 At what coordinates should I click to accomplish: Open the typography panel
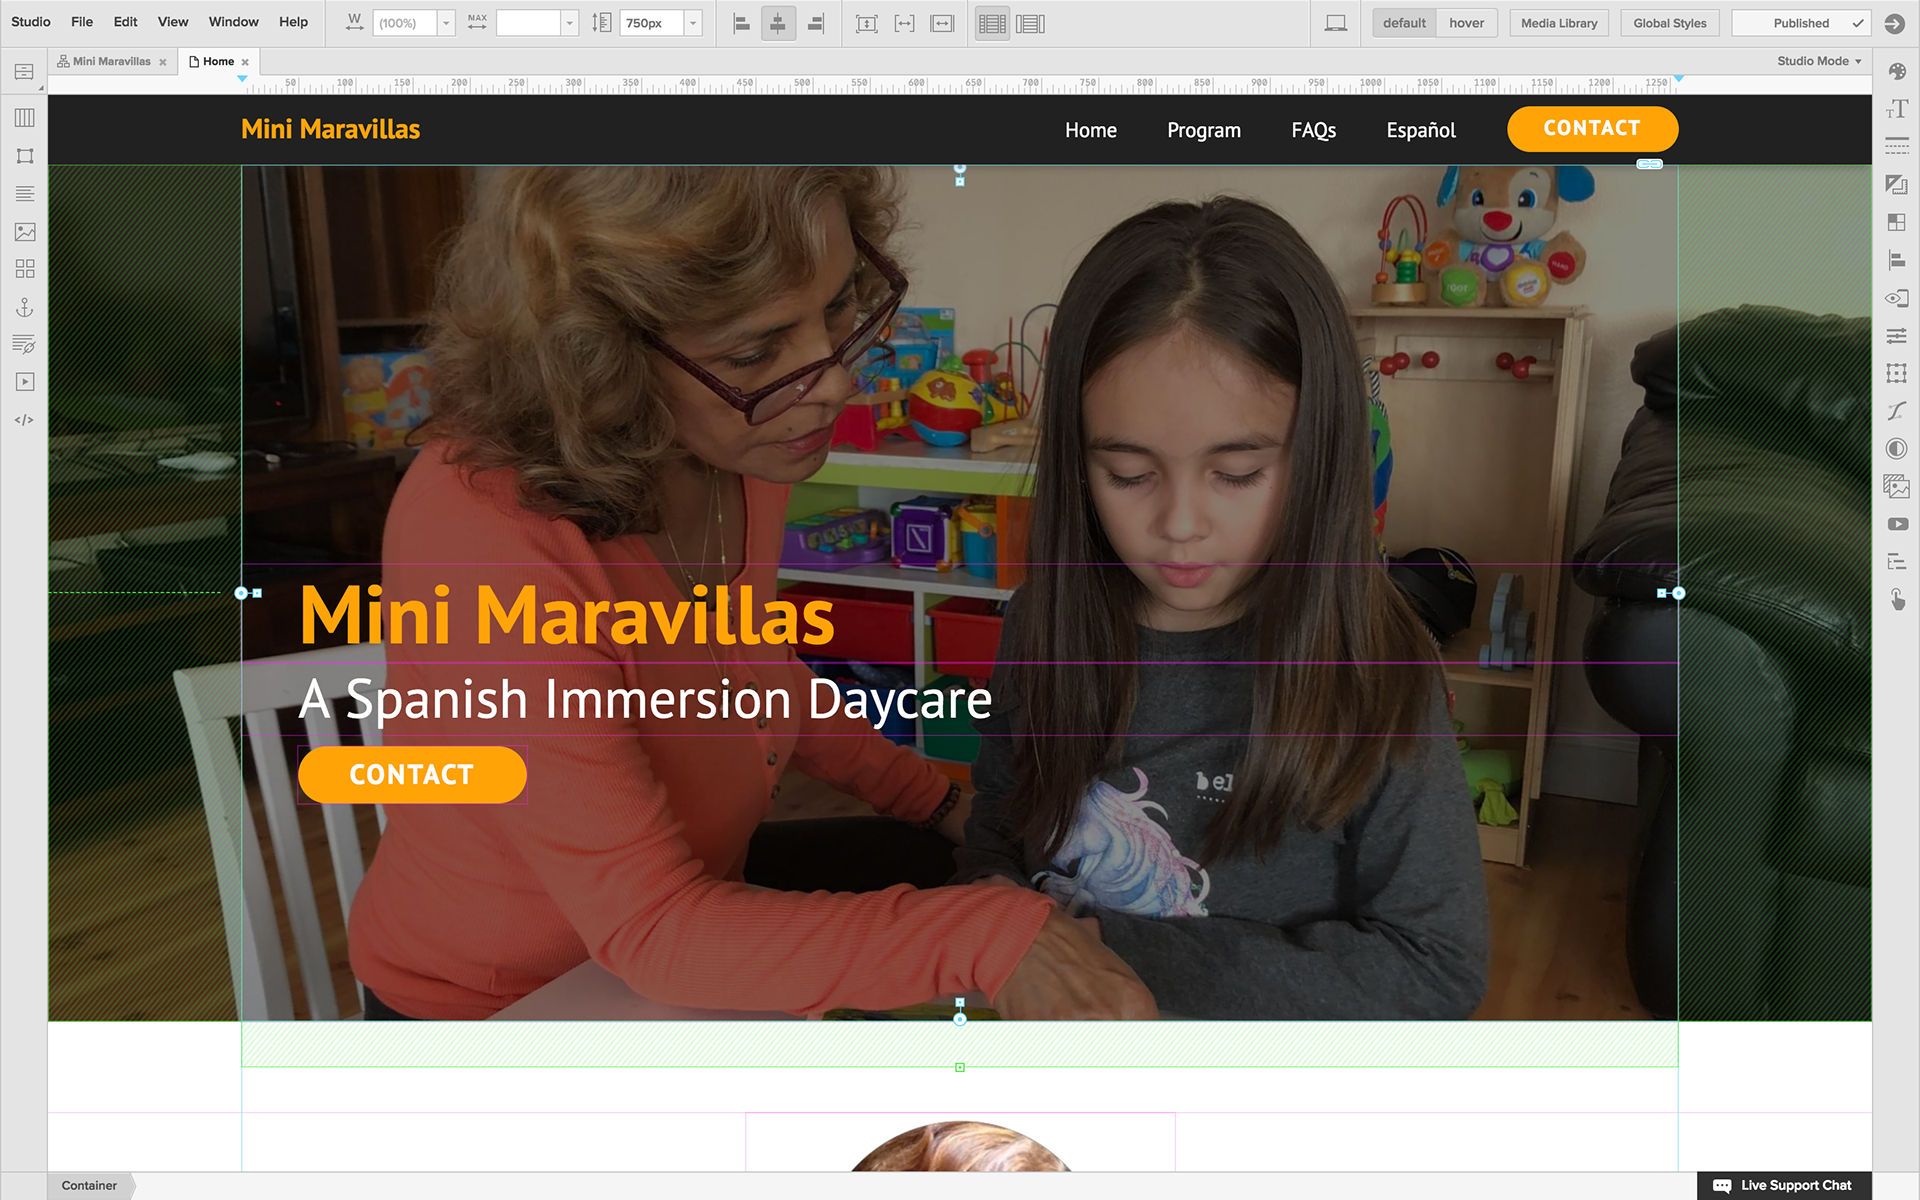1897,109
